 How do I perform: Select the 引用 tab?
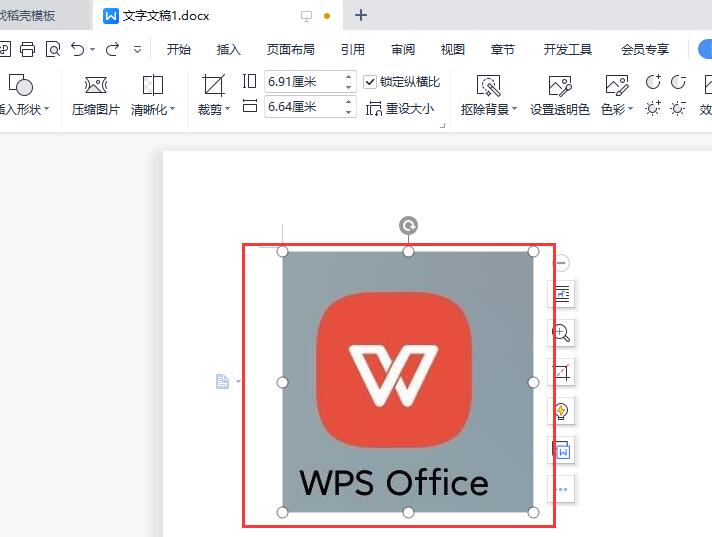tap(353, 49)
